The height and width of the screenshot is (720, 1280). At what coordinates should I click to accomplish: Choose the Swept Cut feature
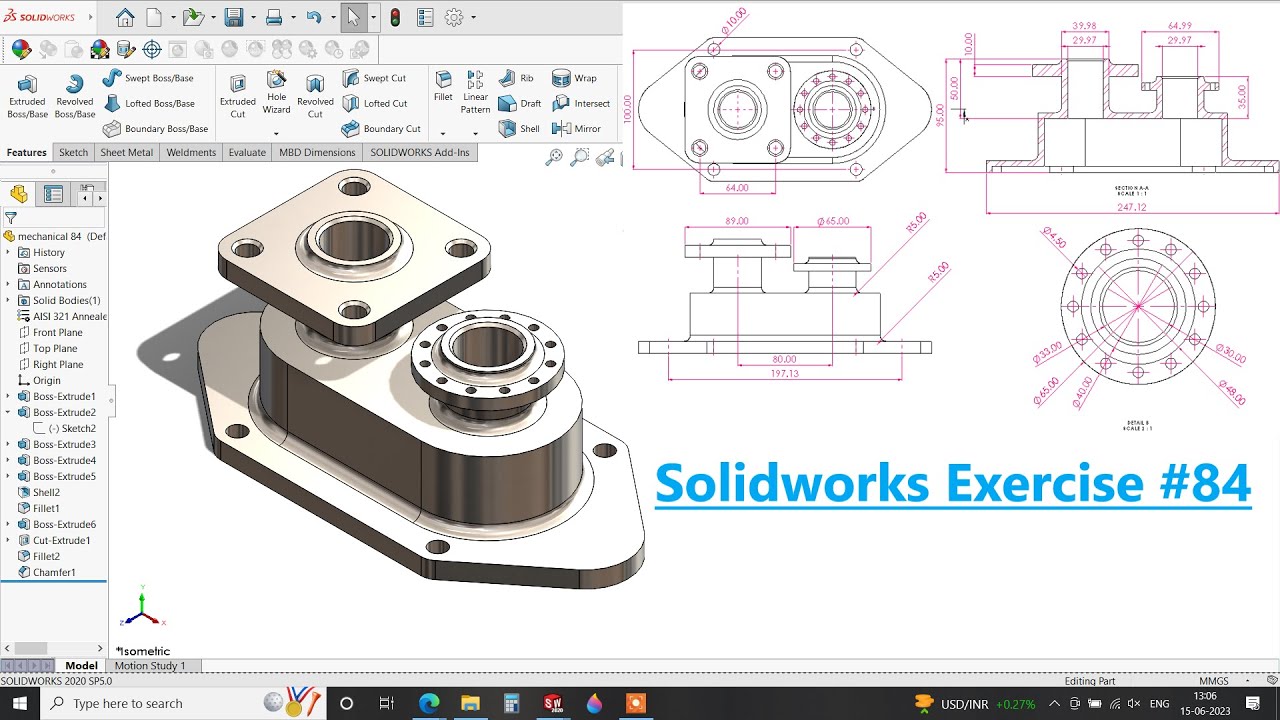[x=374, y=78]
